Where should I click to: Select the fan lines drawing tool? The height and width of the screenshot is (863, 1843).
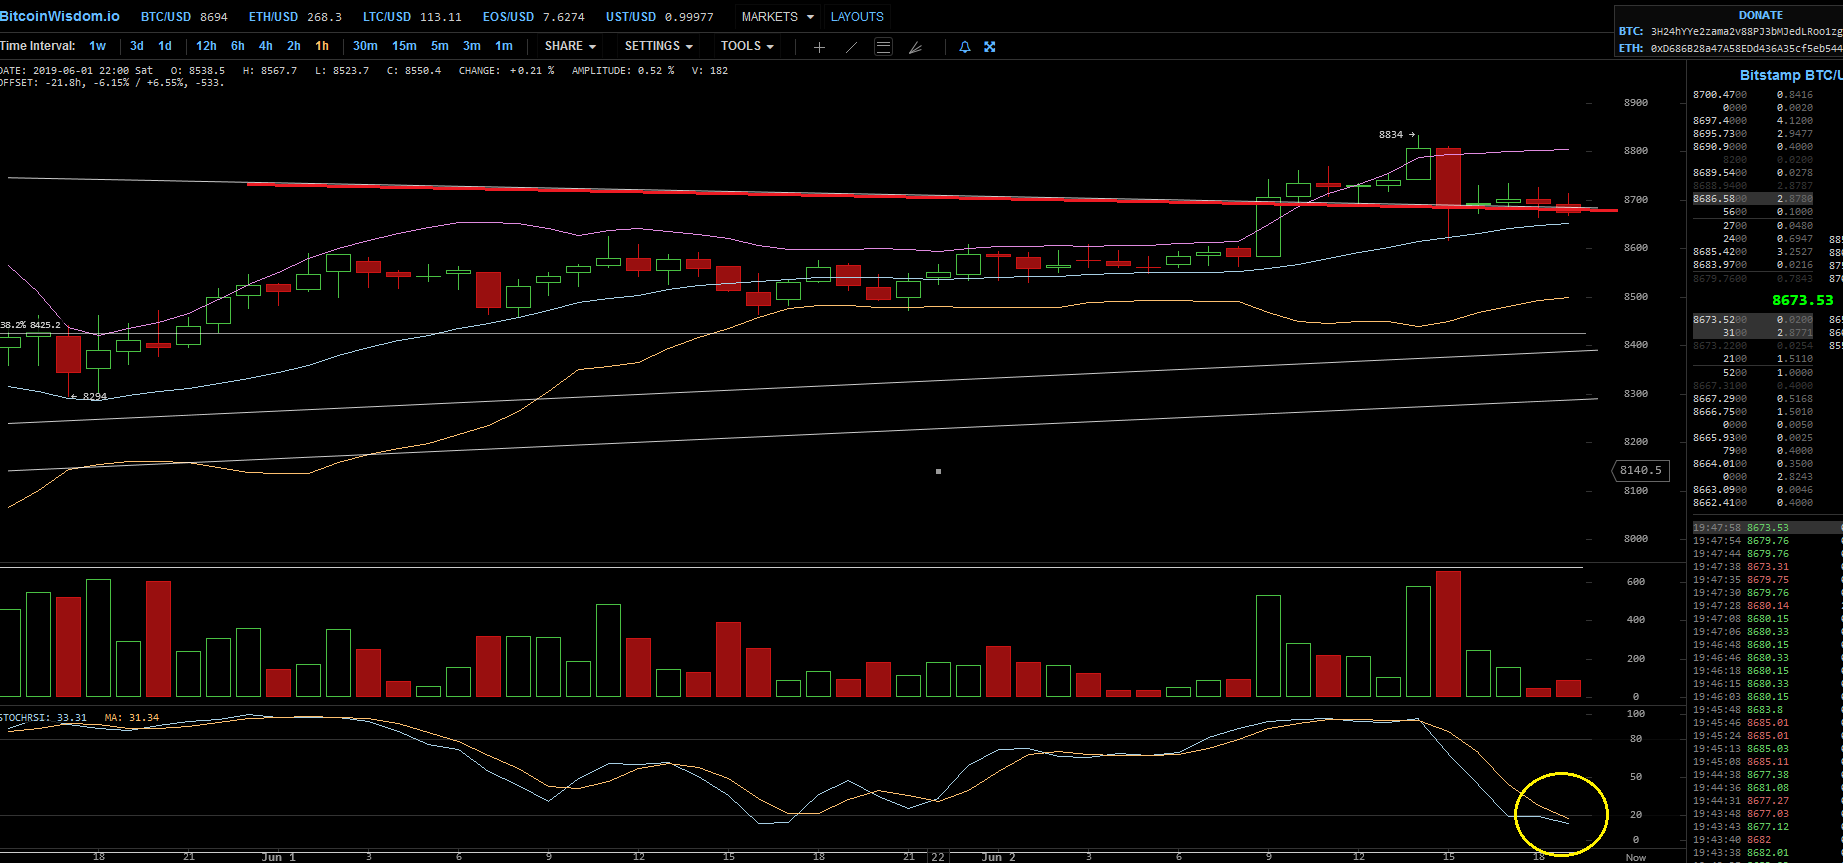point(915,47)
